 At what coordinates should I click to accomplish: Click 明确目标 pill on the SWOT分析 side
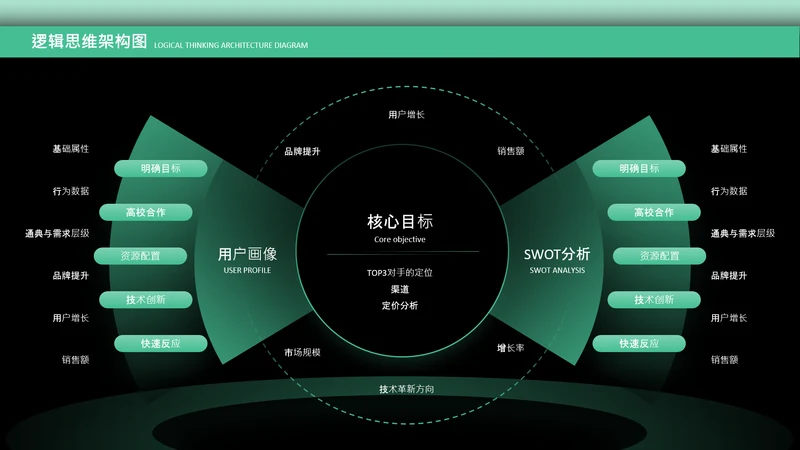(639, 168)
